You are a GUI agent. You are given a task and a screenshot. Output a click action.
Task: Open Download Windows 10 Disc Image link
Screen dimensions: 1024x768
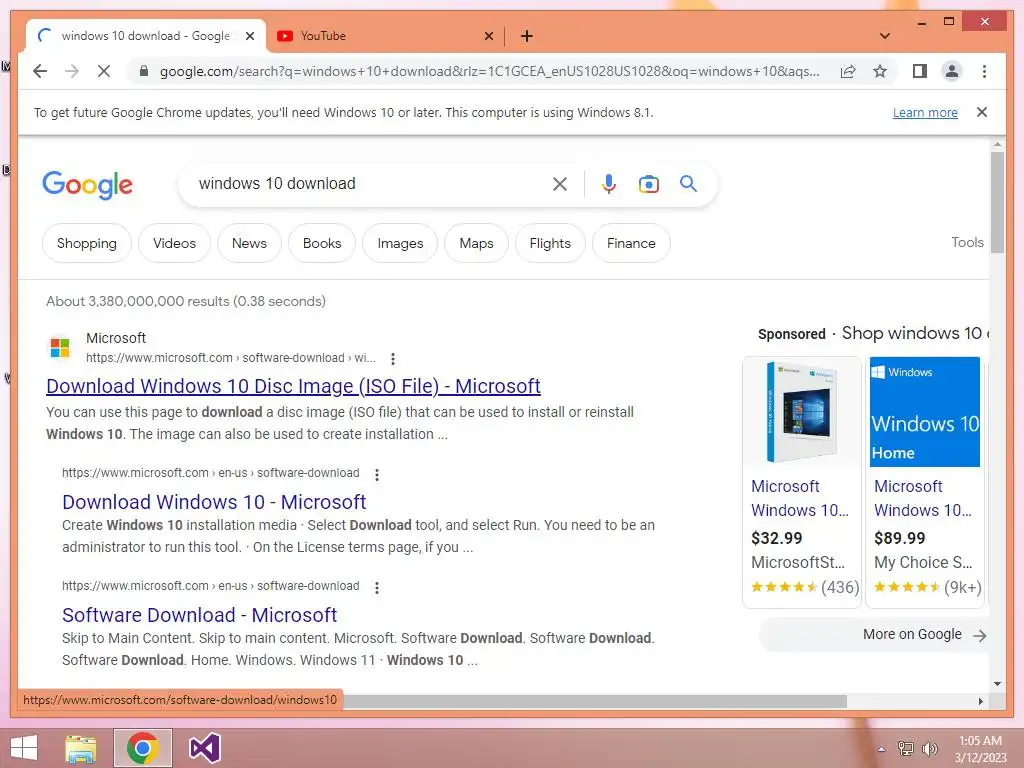[x=293, y=386]
